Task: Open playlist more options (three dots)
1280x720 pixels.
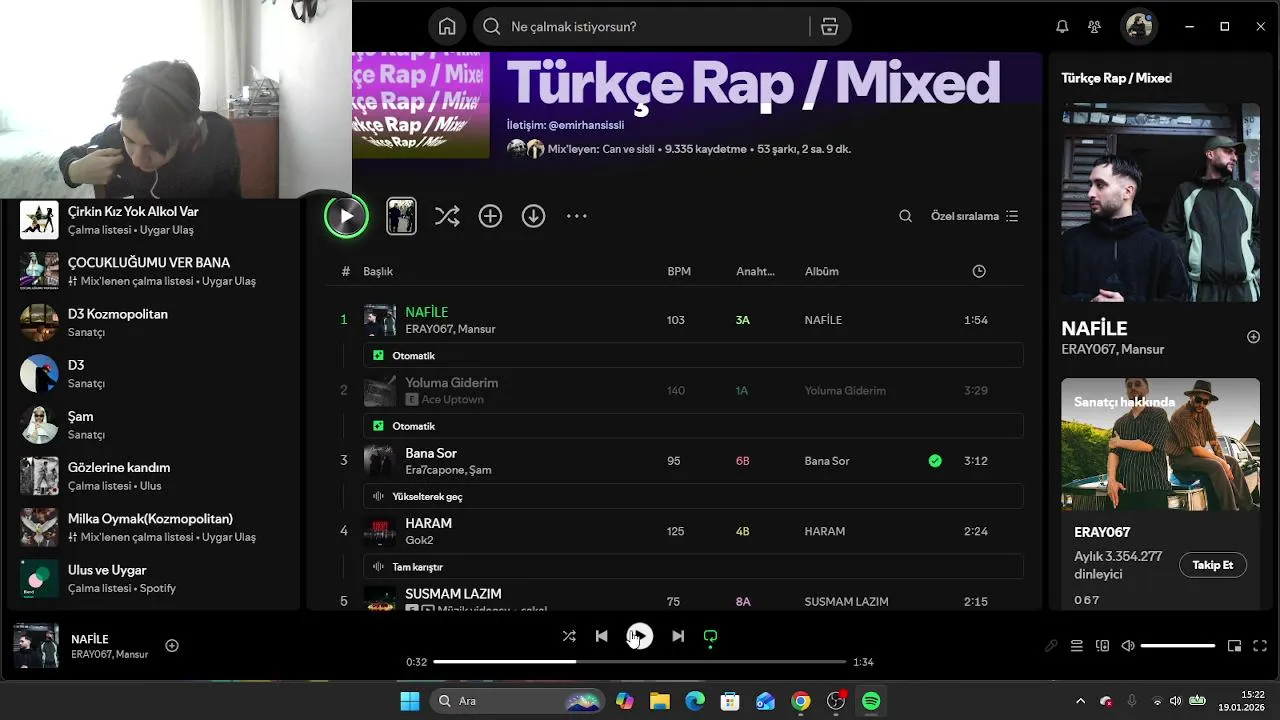Action: coord(577,216)
